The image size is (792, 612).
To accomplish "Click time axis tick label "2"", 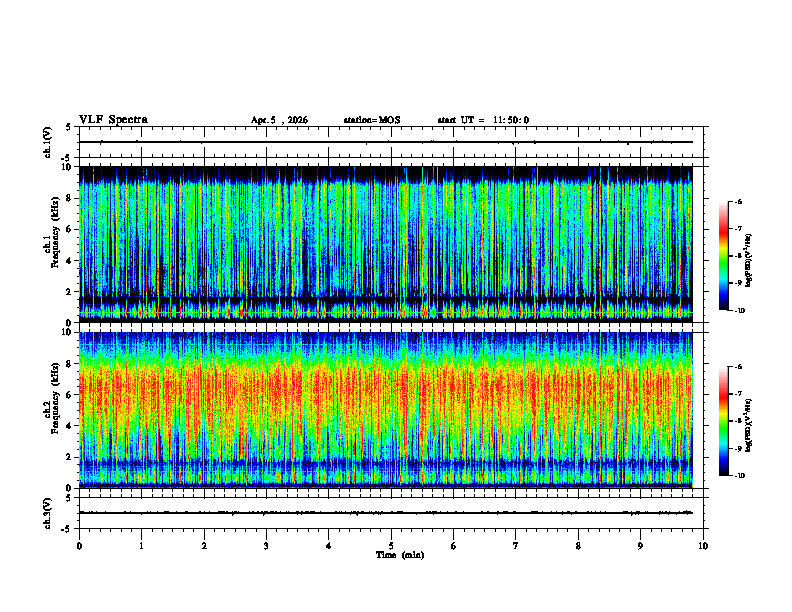I will click(204, 546).
